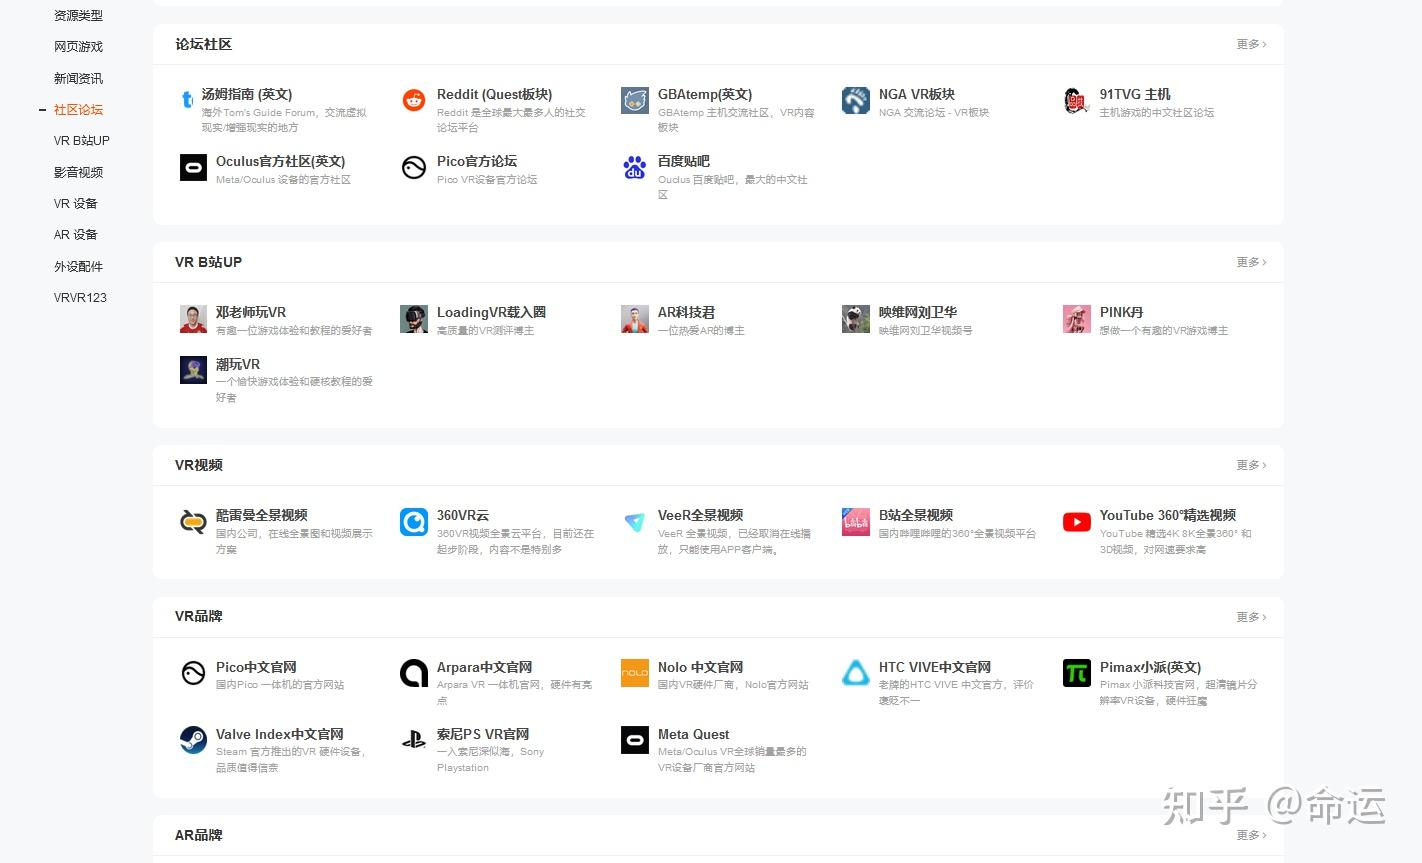Open the Oculus官方社区 icon
Viewport: 1422px width, 863px height.
pos(193,167)
